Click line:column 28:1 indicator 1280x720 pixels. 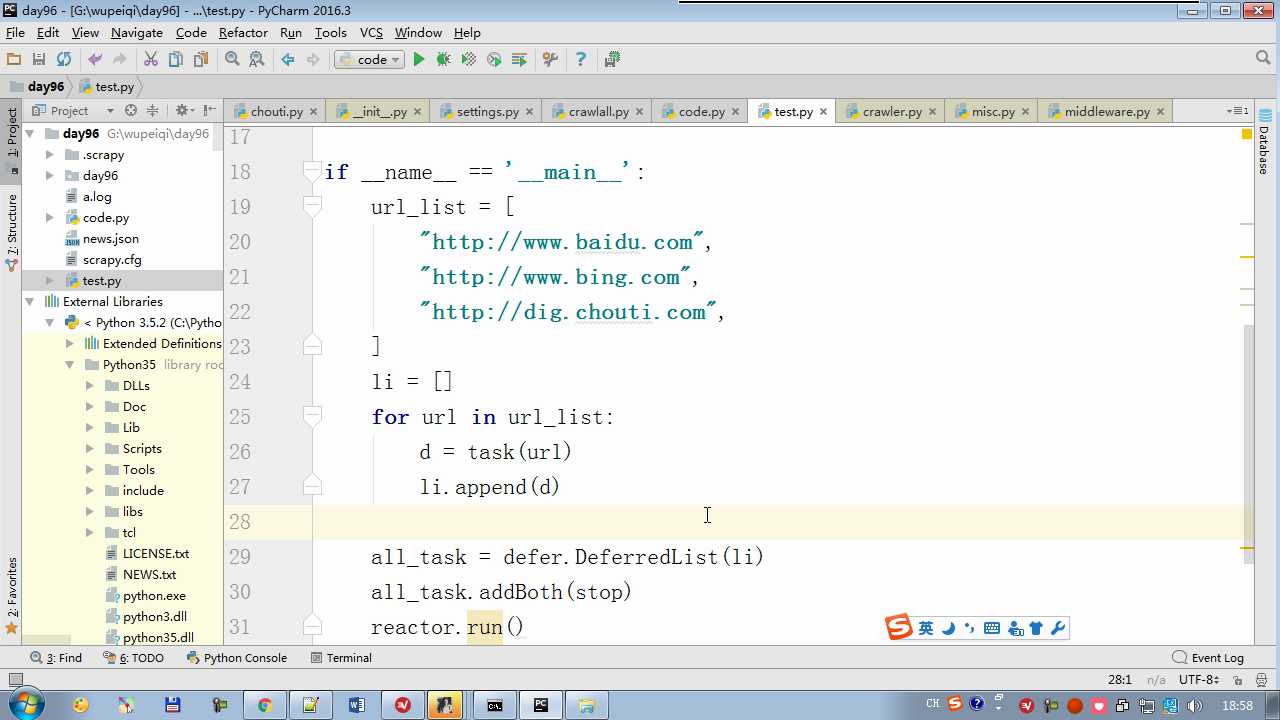[x=1119, y=680]
